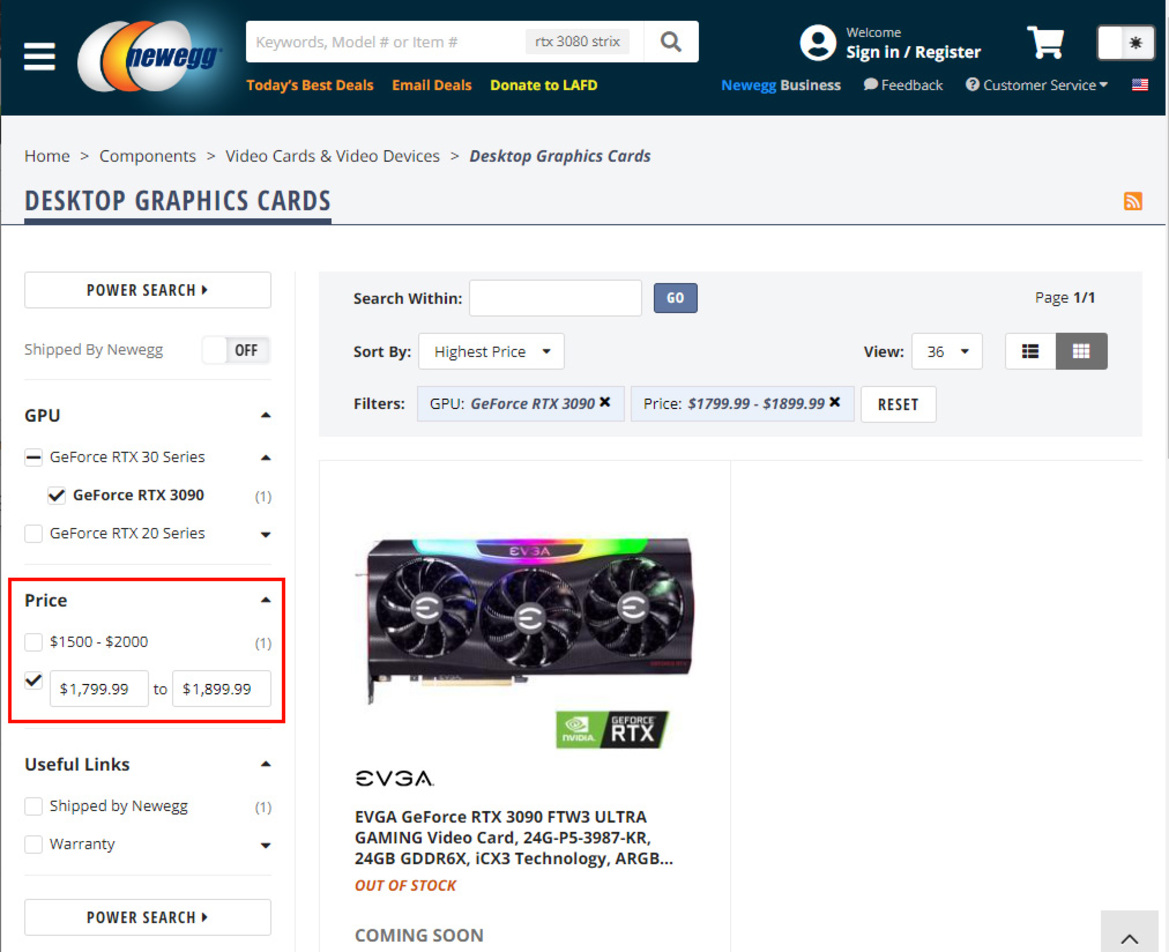Uncheck the GeForce RTX 30 Series checkbox
The height and width of the screenshot is (952, 1169).
(x=34, y=457)
